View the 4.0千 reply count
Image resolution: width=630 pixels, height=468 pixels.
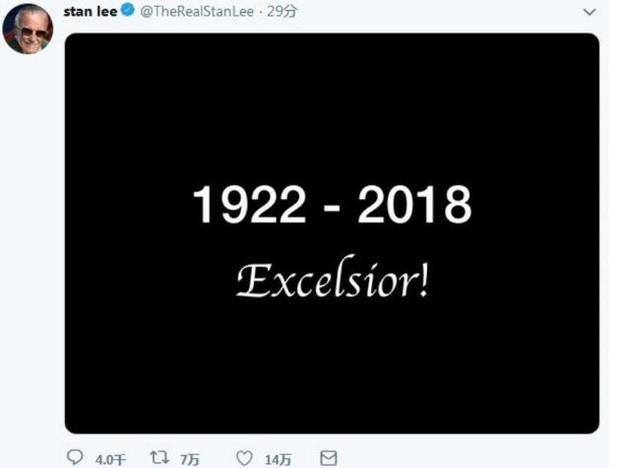110,459
